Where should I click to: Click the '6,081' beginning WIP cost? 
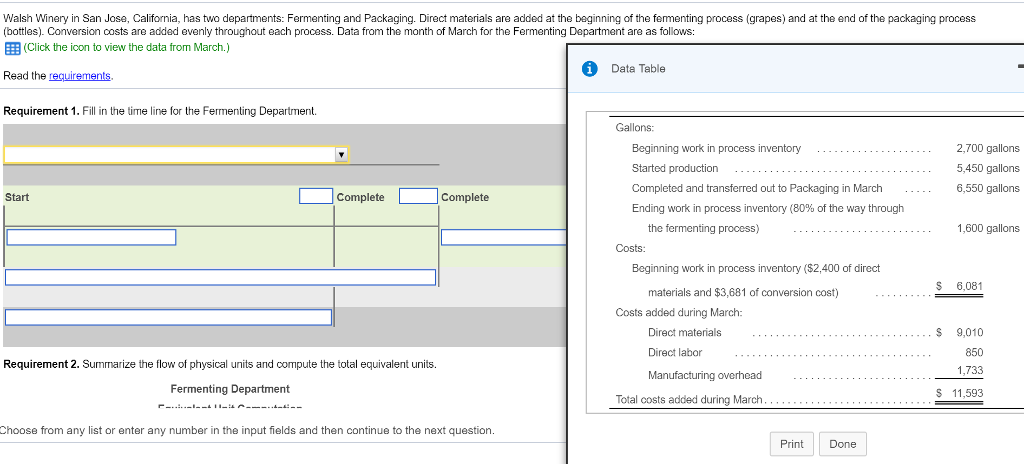tap(970, 286)
